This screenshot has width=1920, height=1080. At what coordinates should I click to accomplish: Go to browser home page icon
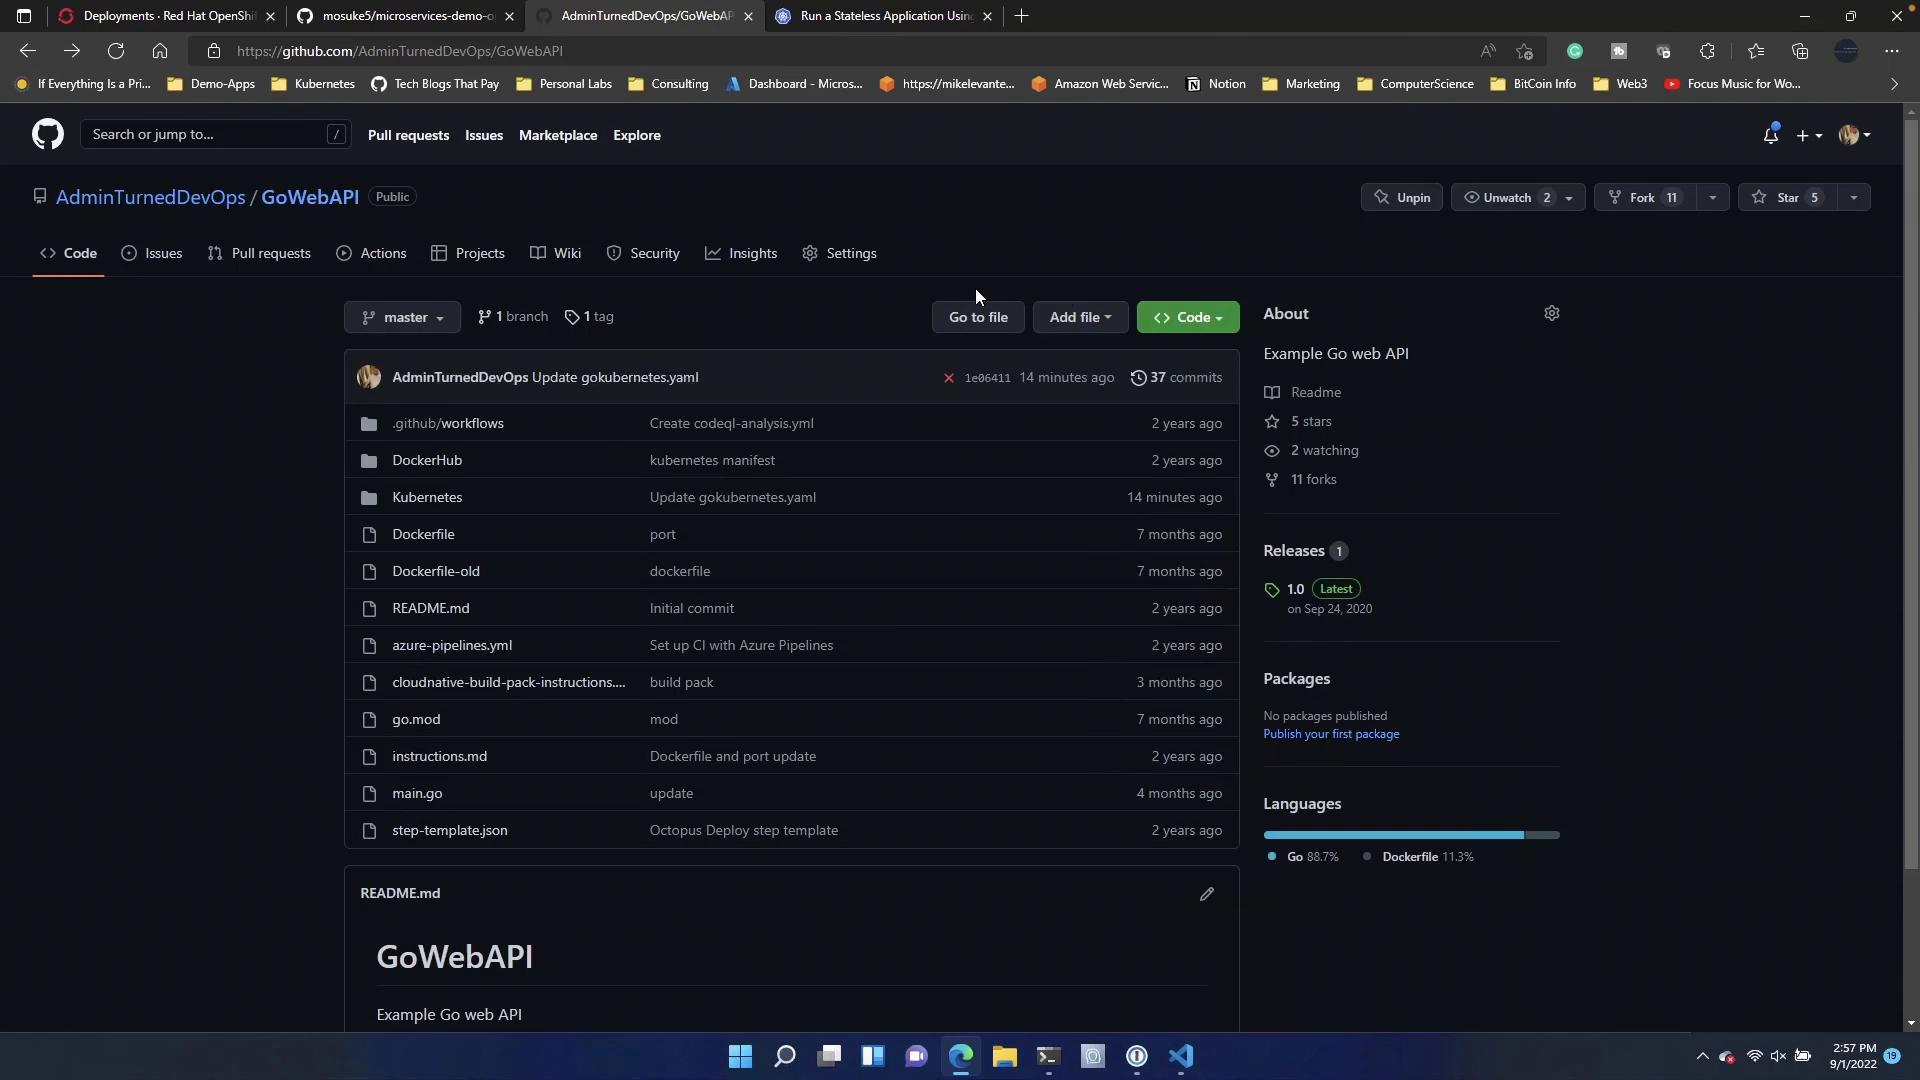click(159, 51)
